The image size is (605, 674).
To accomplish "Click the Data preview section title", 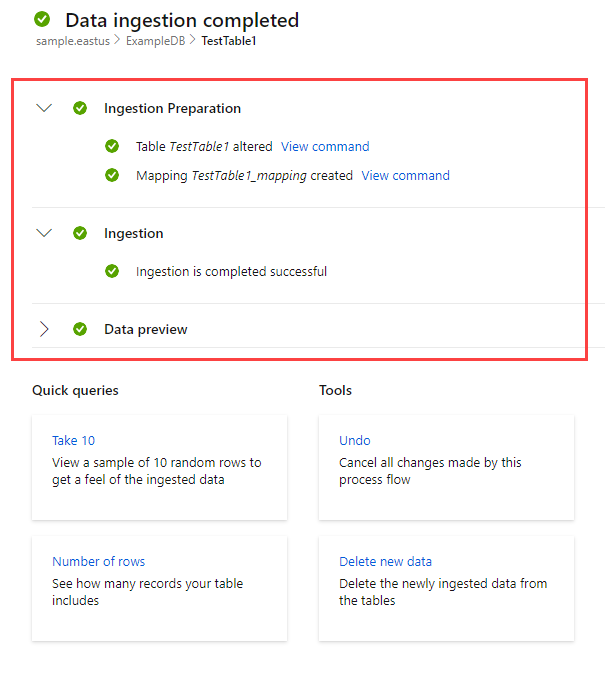I will (x=145, y=329).
